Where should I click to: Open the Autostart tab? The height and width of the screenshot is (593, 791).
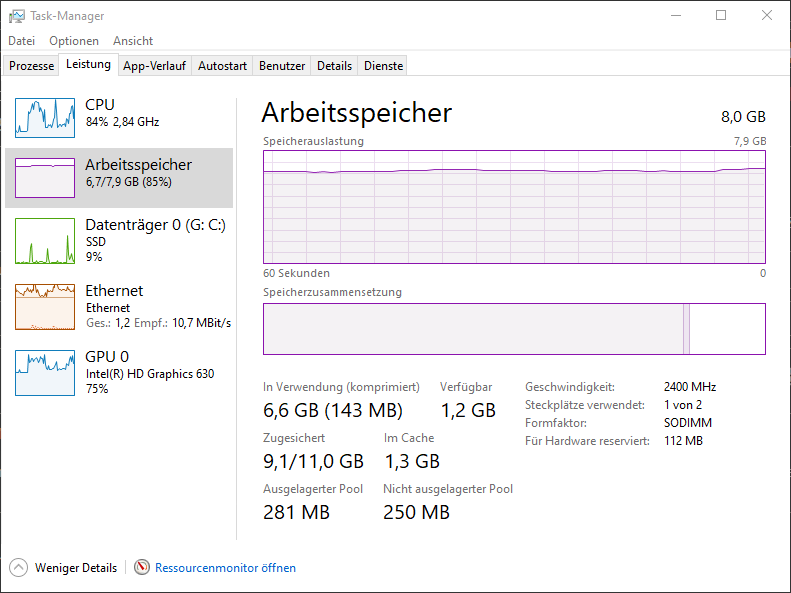click(x=222, y=66)
